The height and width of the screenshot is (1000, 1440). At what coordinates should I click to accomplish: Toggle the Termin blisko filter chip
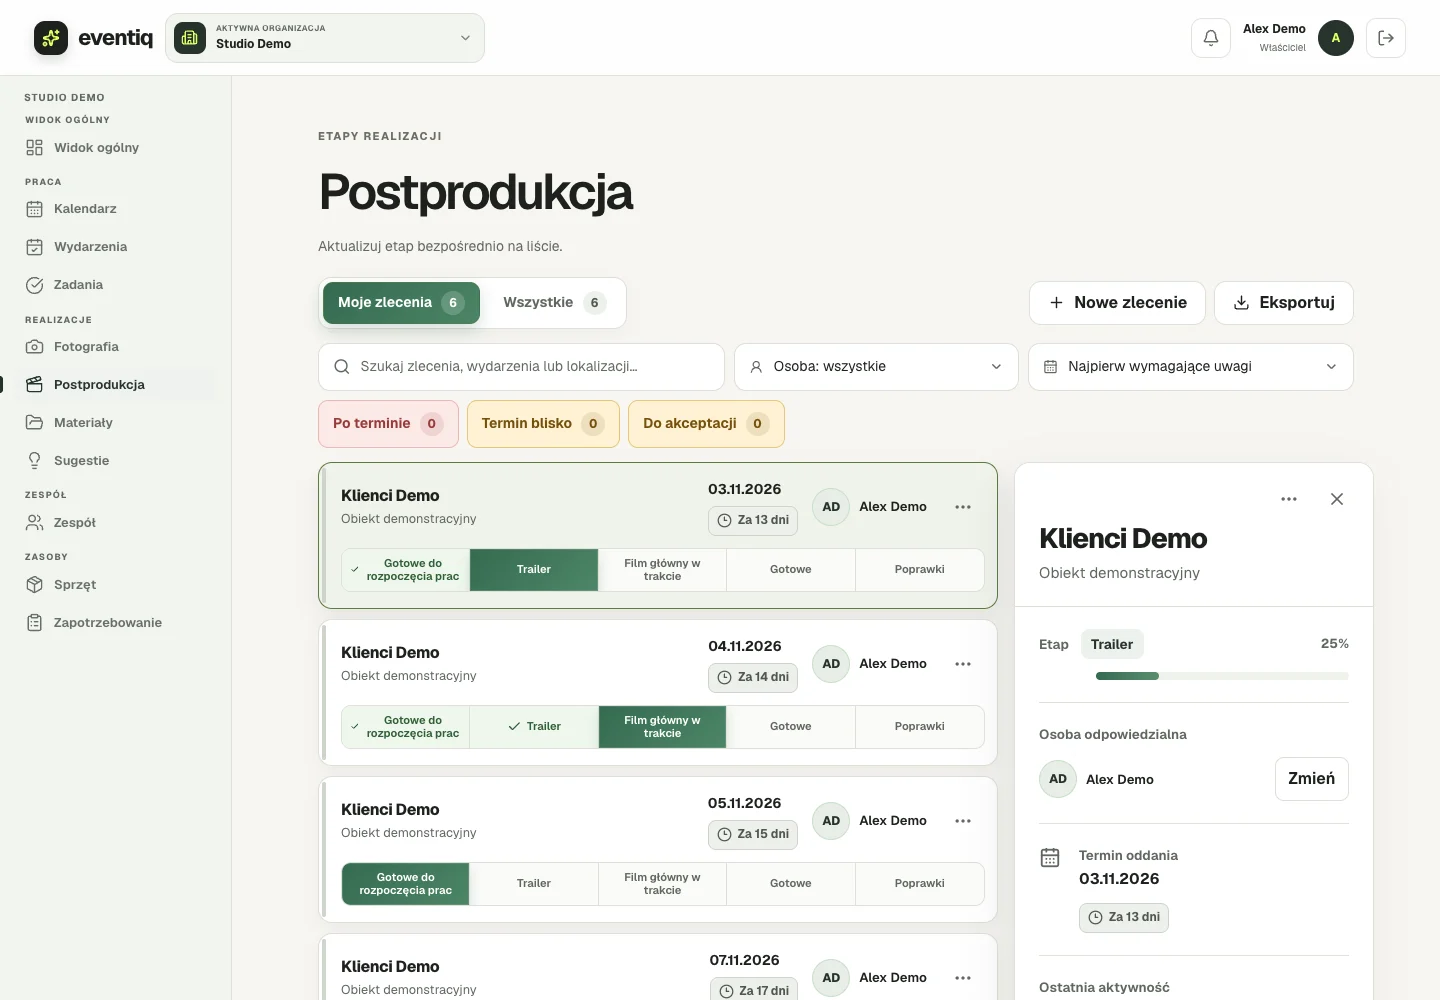543,424
